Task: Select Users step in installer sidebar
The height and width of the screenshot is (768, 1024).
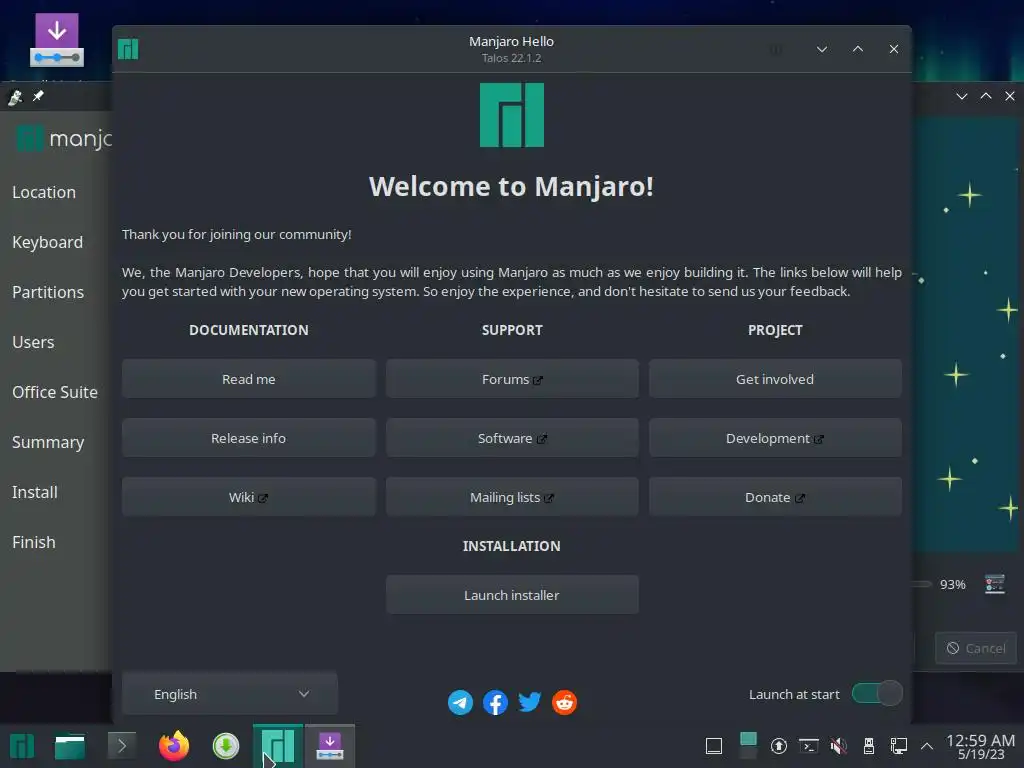Action: (33, 342)
